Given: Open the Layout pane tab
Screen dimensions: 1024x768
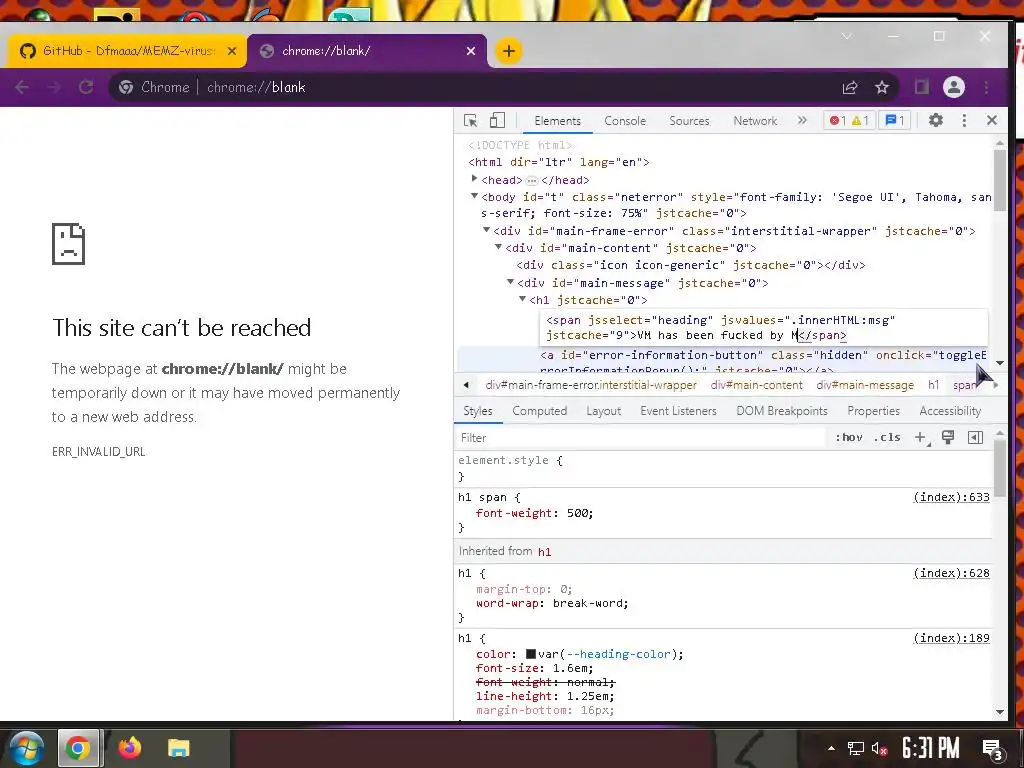Looking at the screenshot, I should click(603, 411).
